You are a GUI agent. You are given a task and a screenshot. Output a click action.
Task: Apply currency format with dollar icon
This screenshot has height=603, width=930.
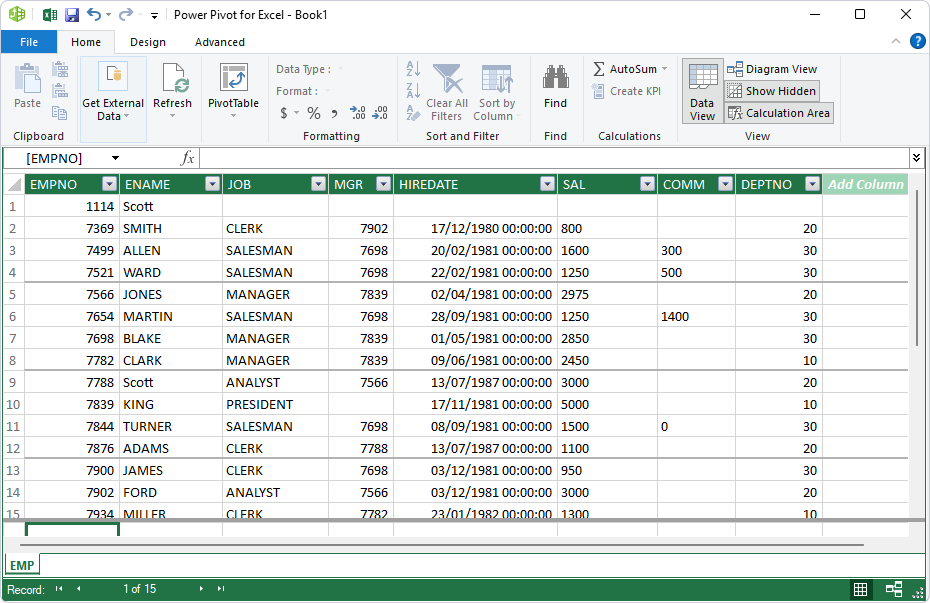point(284,113)
